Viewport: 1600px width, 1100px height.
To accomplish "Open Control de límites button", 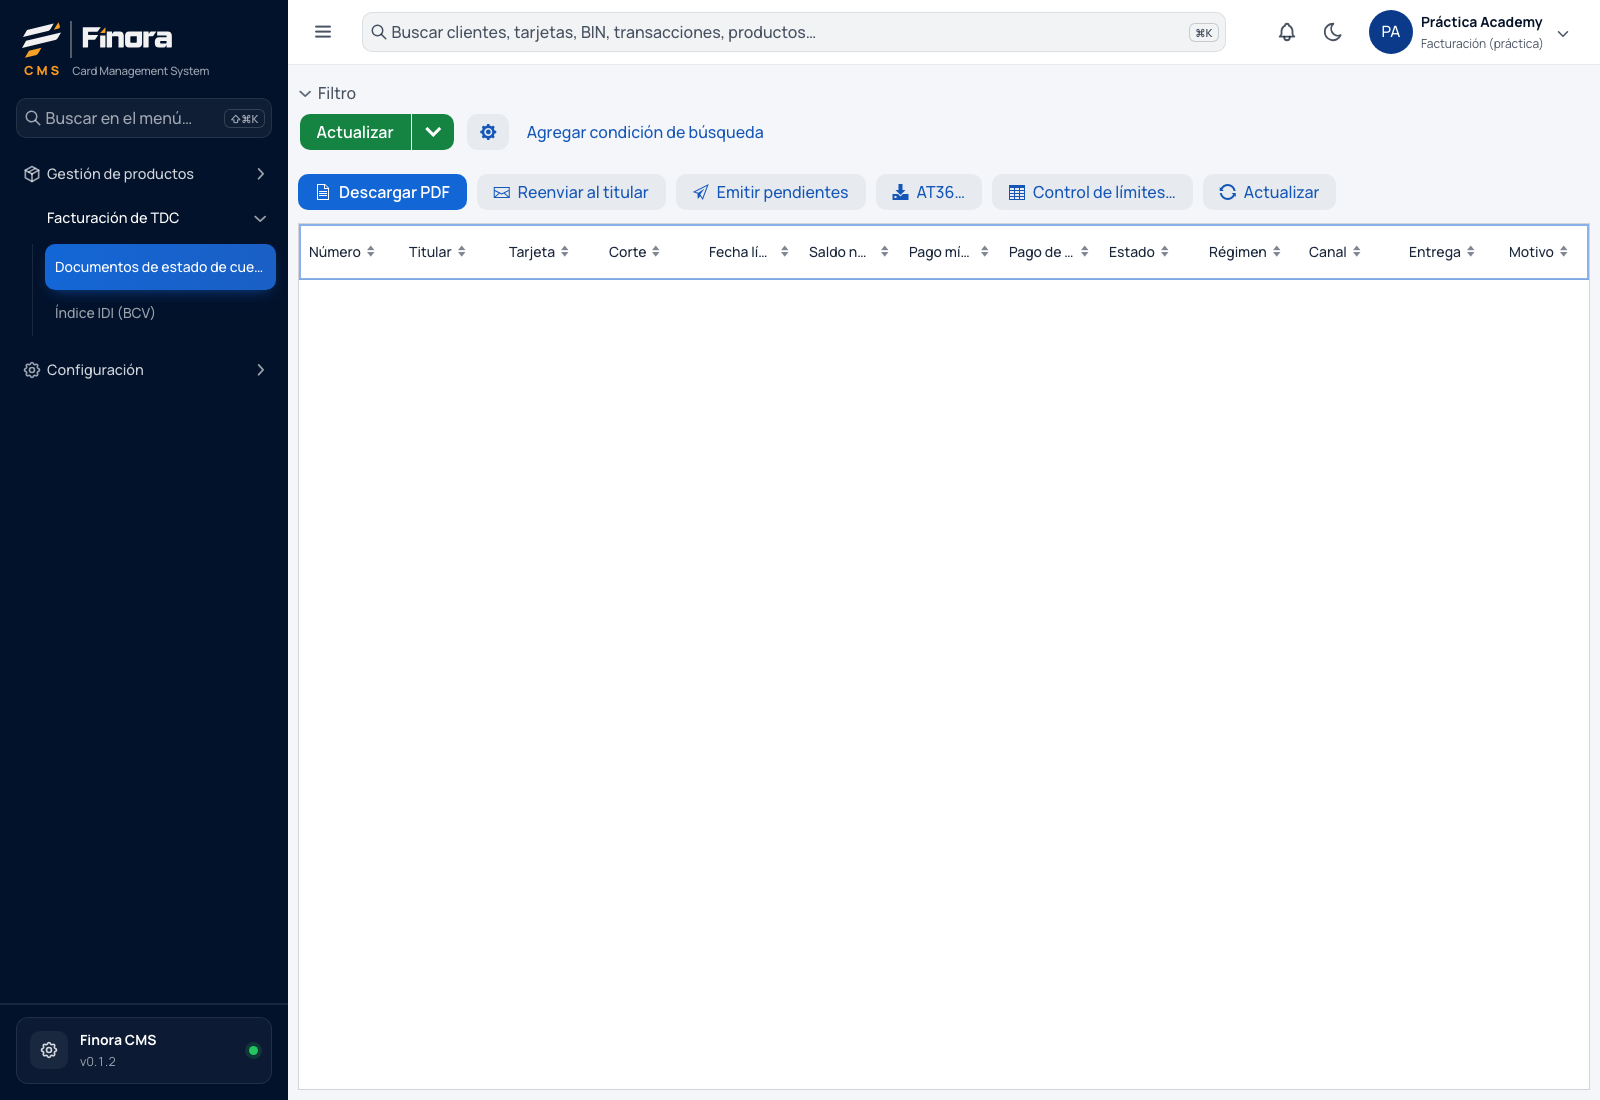I will tap(1092, 192).
